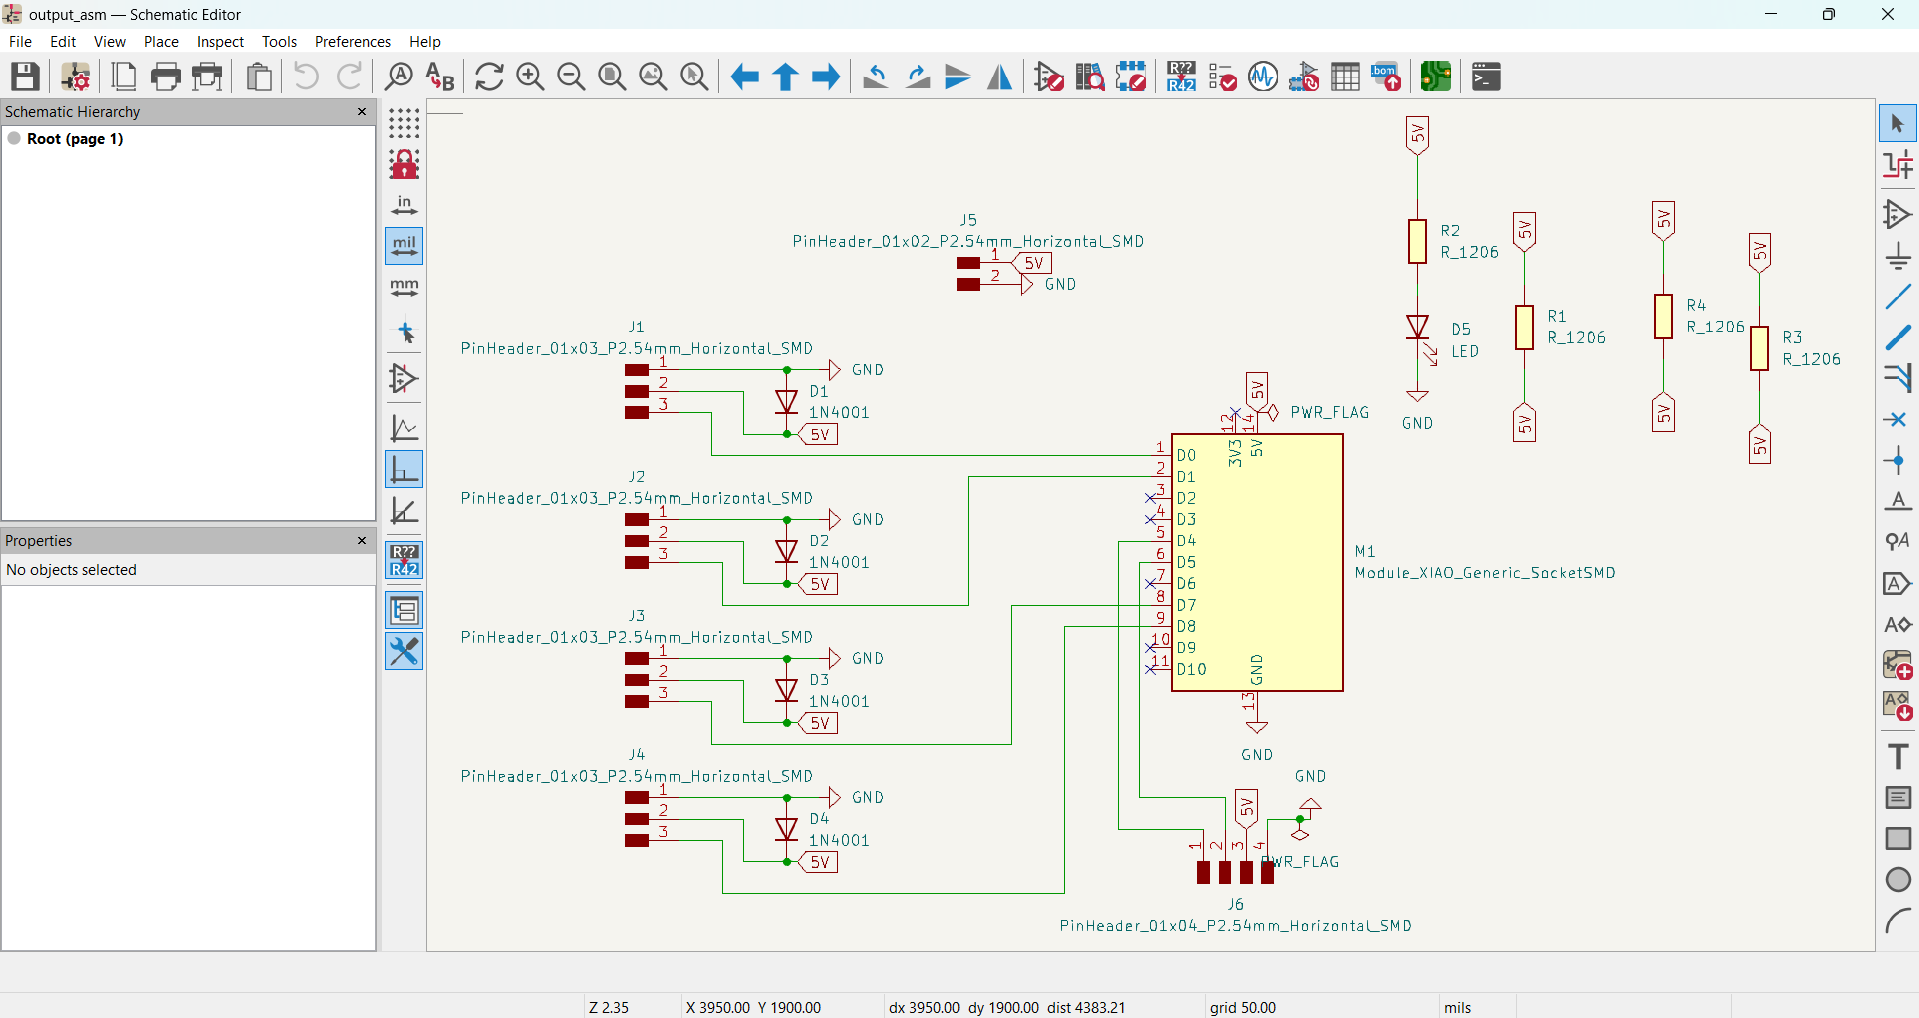This screenshot has height=1018, width=1919.
Task: Open the Edit menu
Action: click(x=63, y=41)
